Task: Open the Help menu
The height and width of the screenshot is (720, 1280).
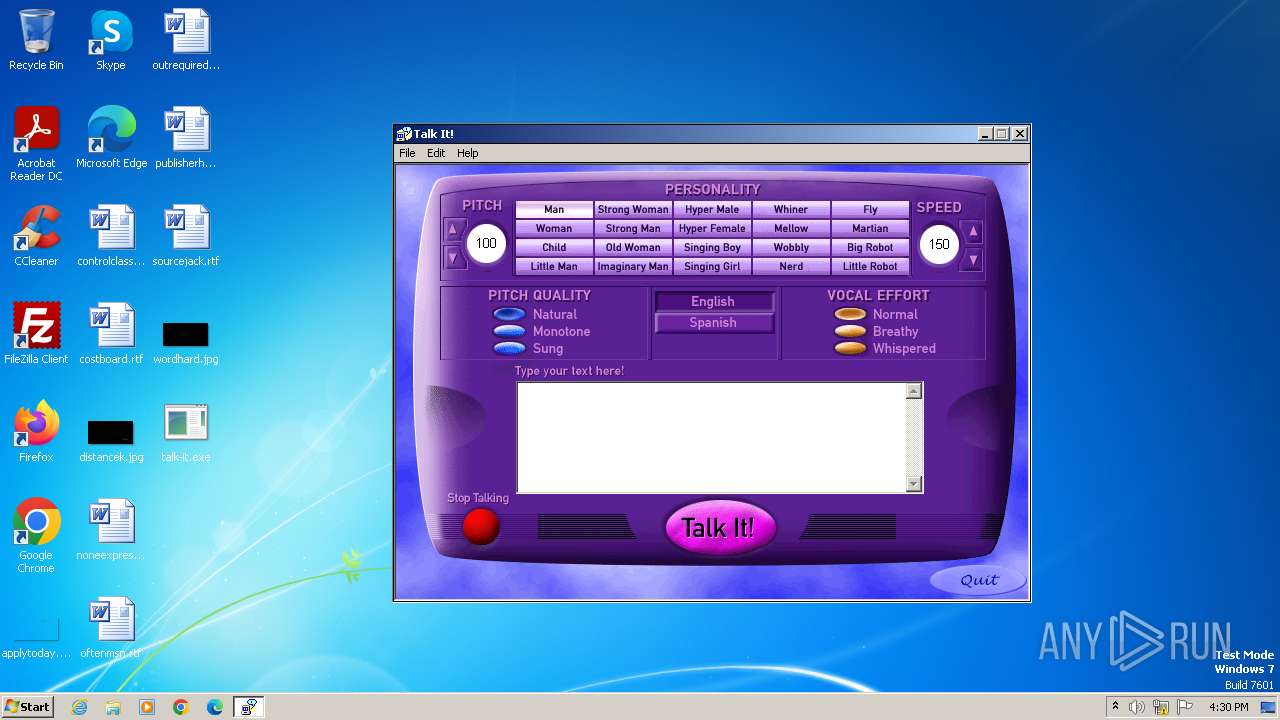Action: pyautogui.click(x=468, y=153)
